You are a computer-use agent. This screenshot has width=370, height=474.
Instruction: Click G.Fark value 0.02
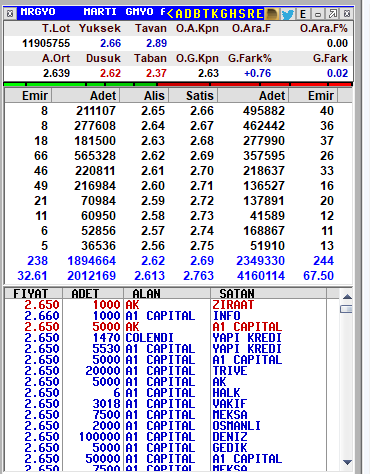click(x=337, y=73)
